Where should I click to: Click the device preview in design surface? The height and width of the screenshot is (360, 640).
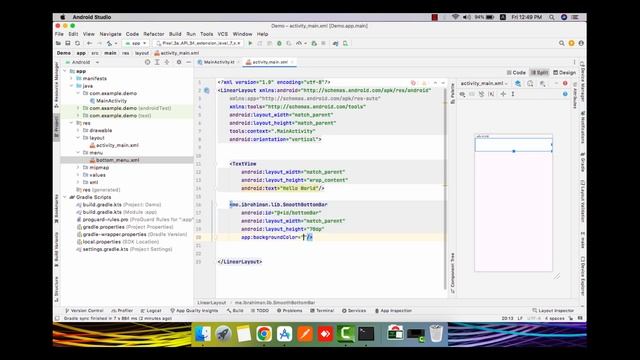[x=513, y=203]
